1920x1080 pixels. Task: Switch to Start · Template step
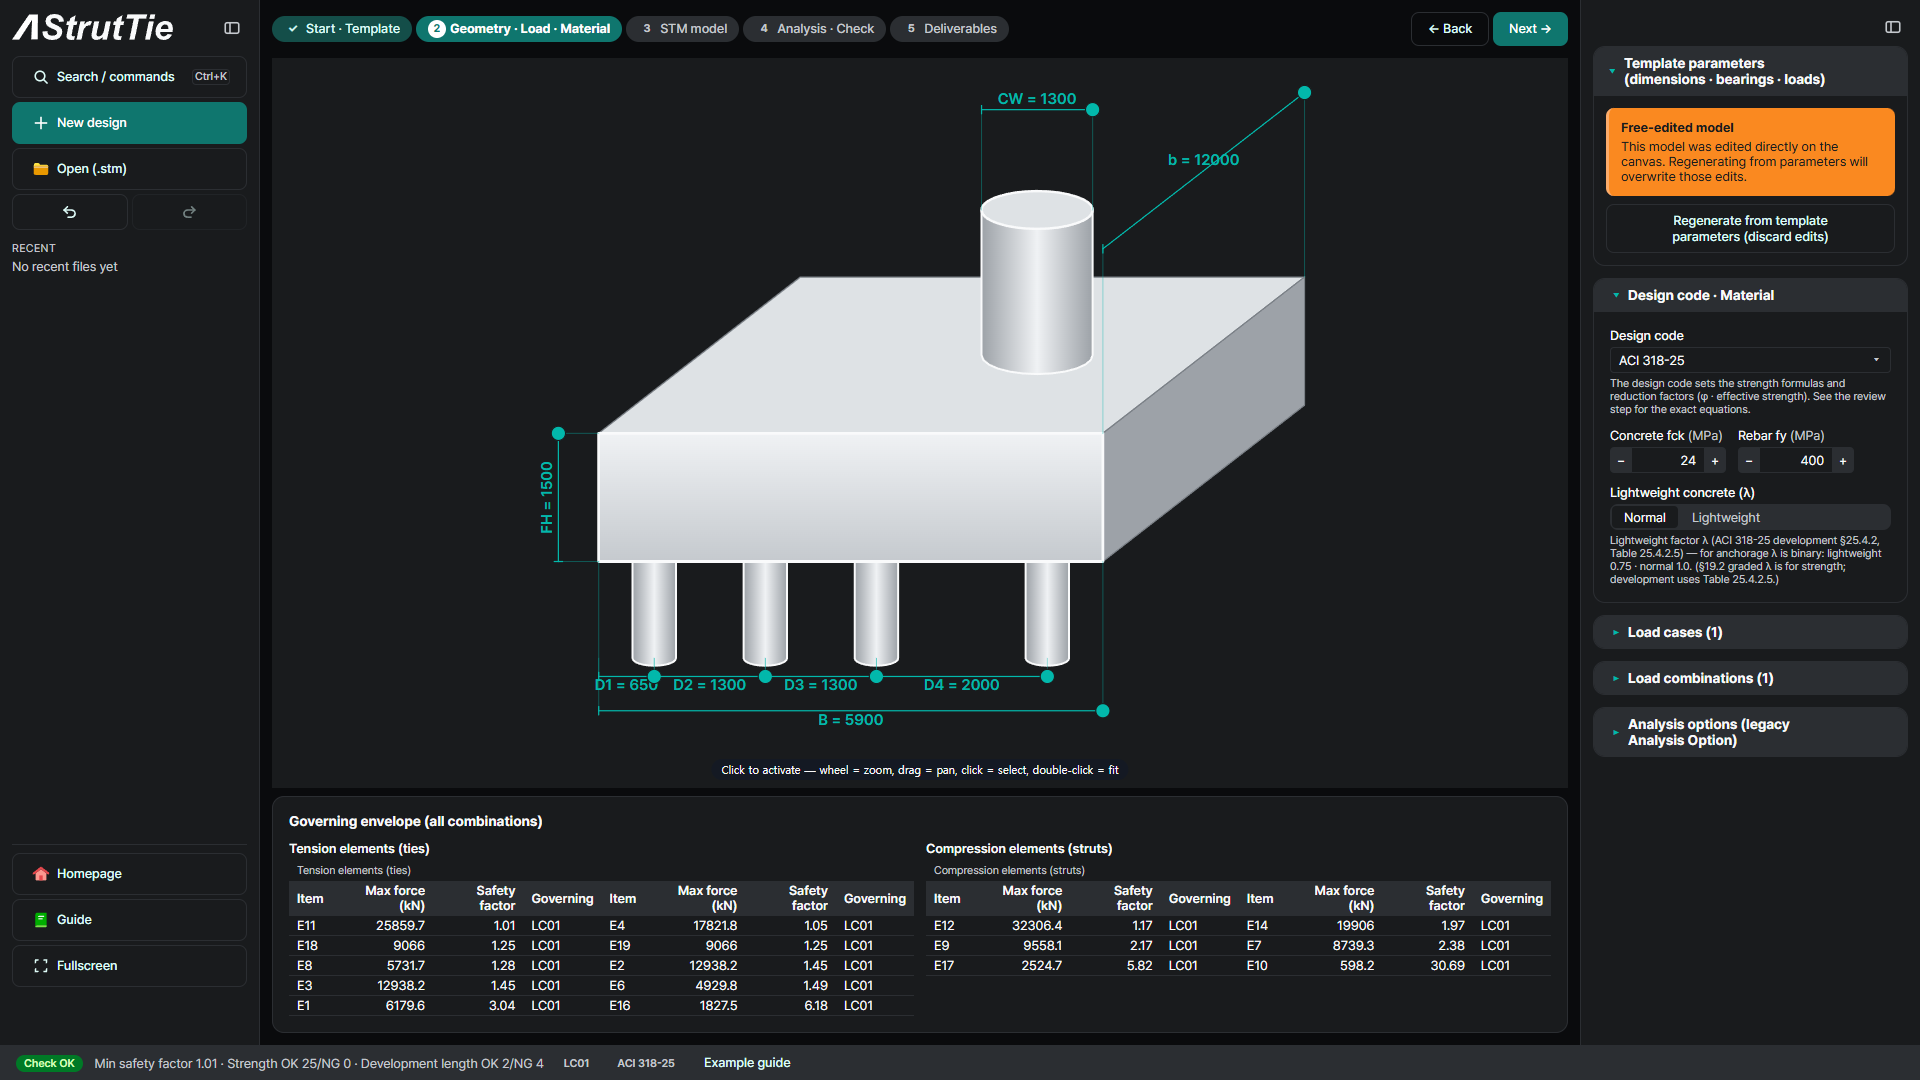point(342,29)
